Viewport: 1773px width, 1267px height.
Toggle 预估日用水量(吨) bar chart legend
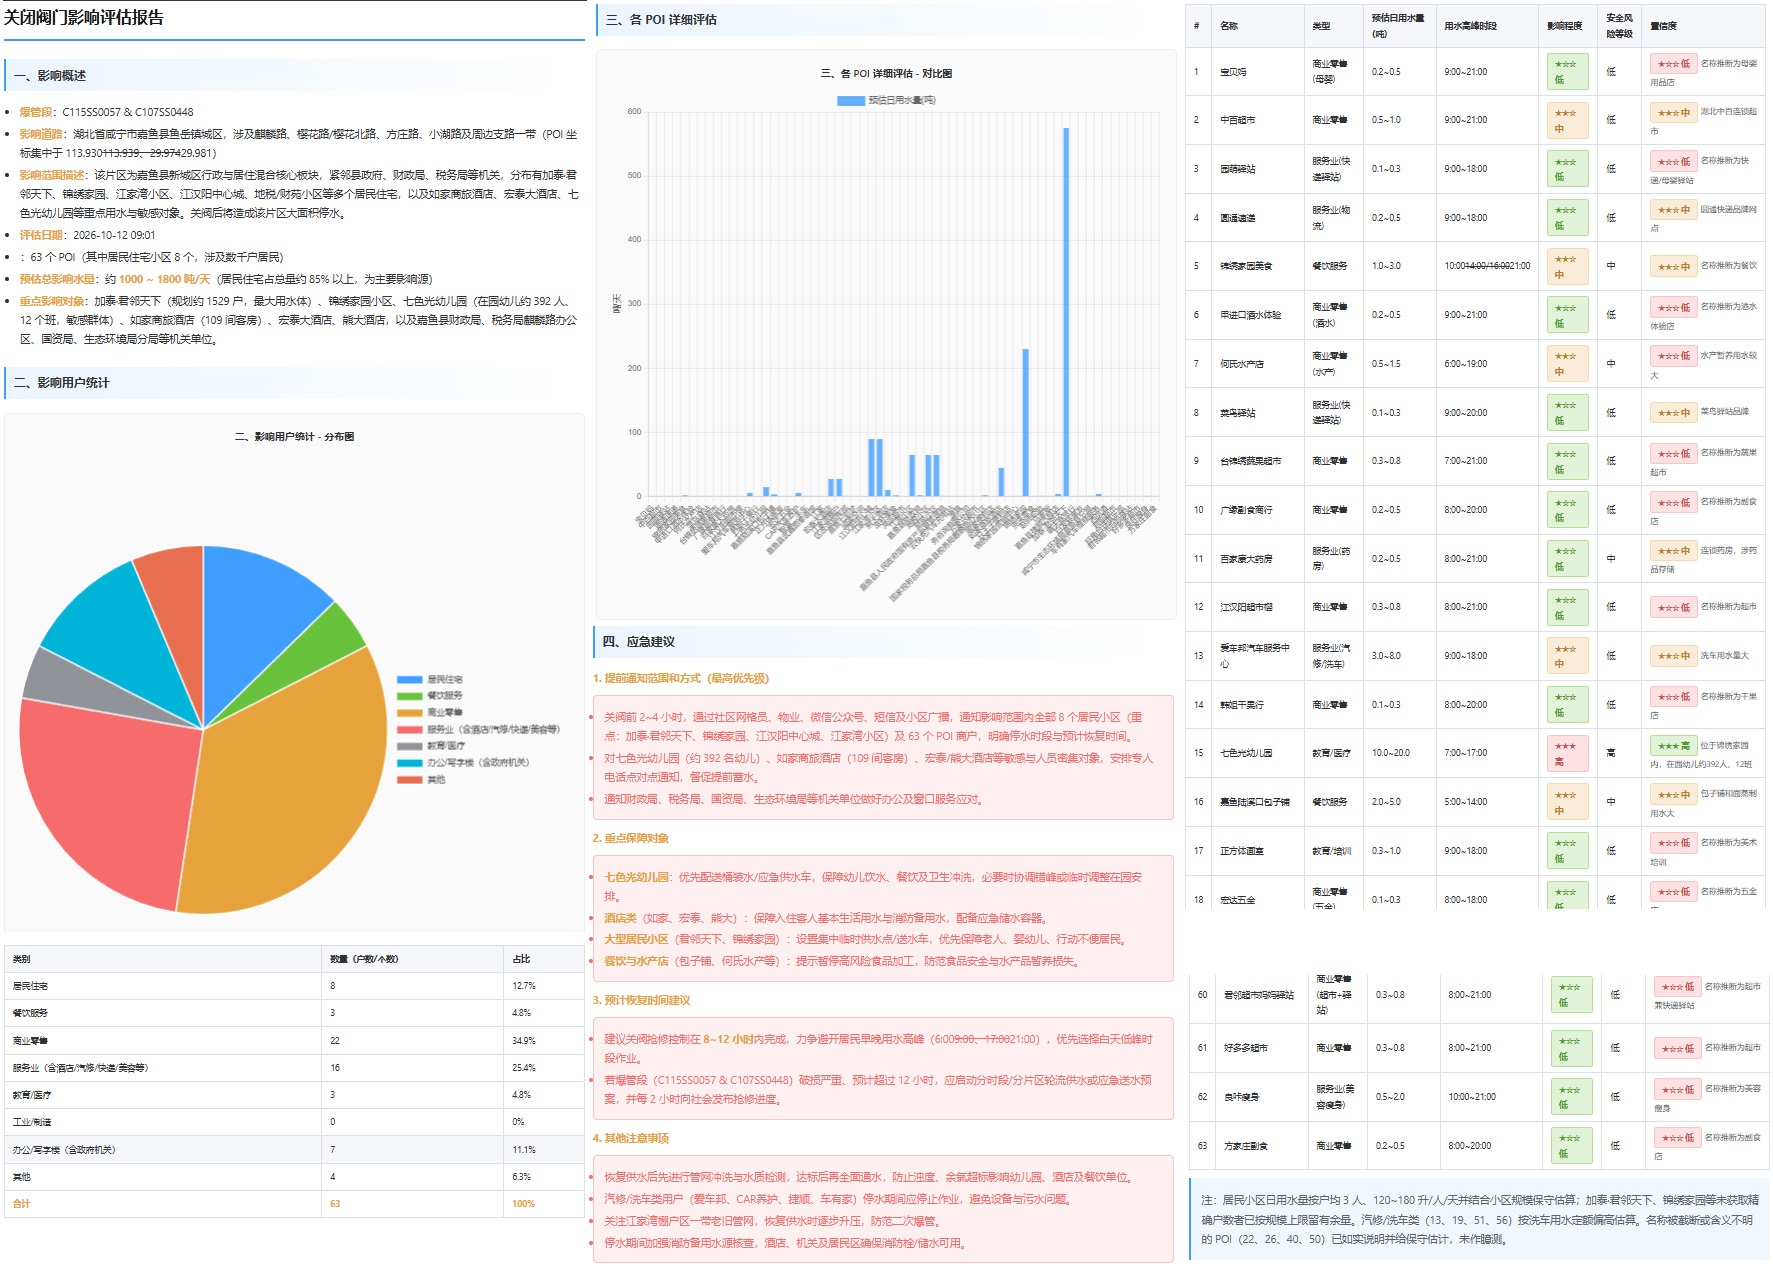pos(886,100)
